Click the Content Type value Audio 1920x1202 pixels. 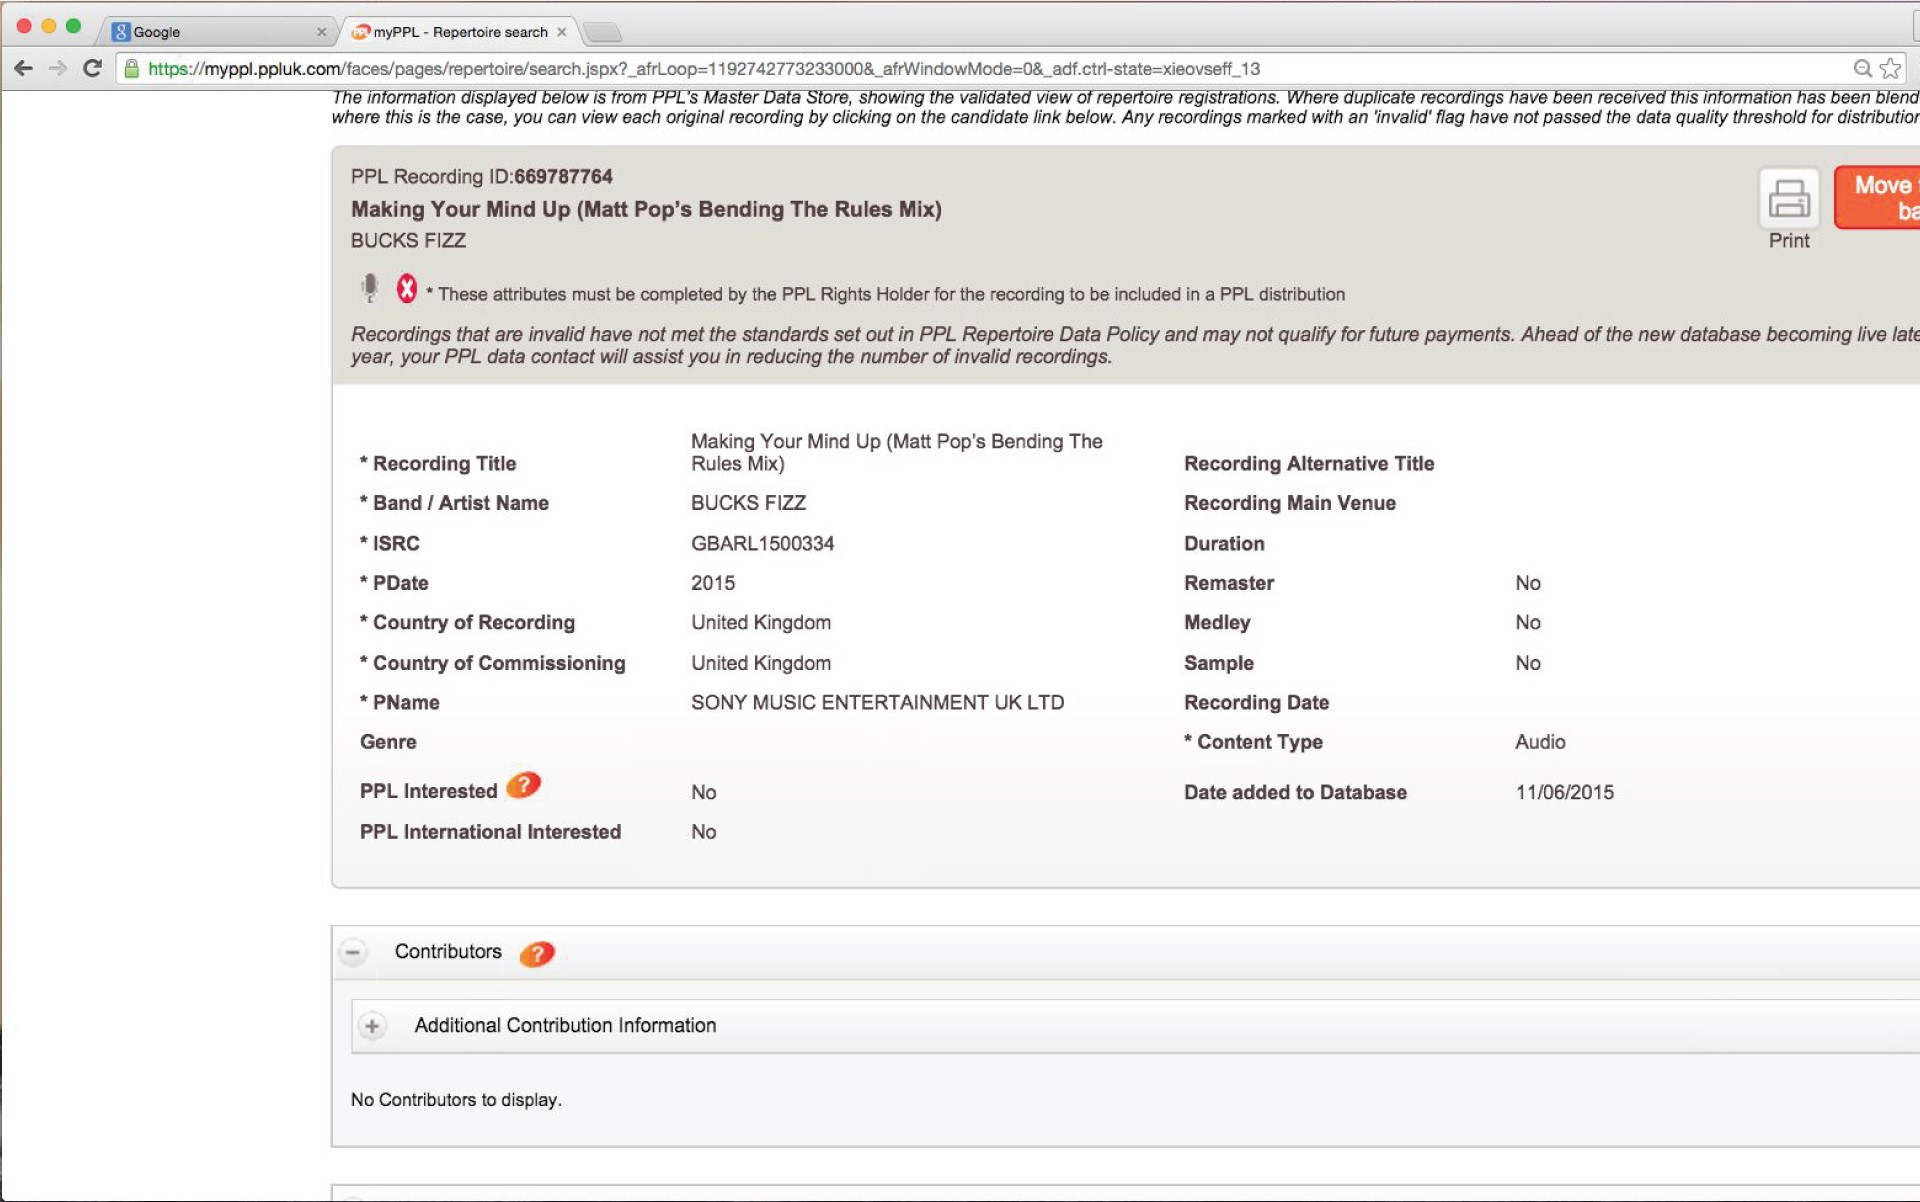(1540, 742)
